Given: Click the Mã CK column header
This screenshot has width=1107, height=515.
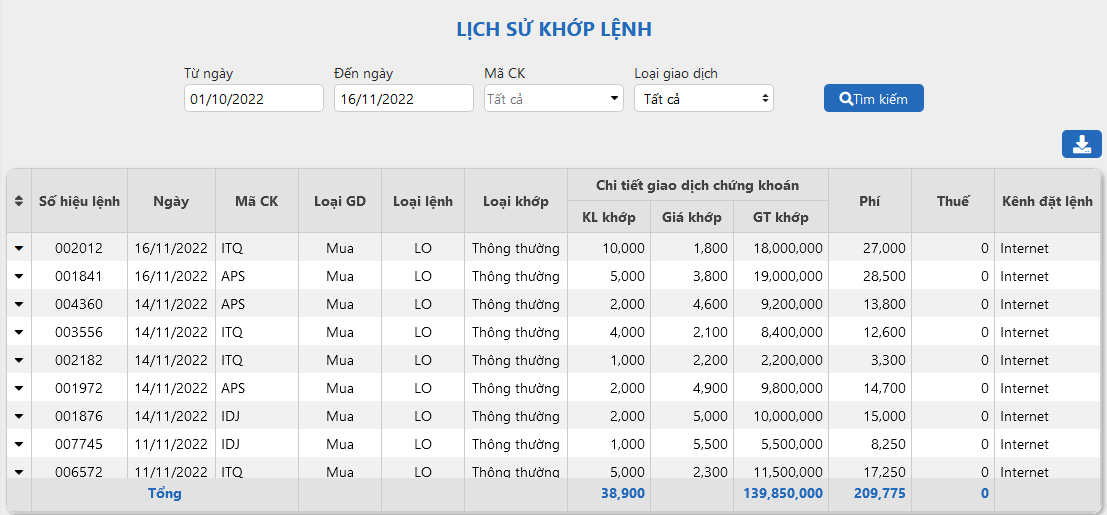Looking at the screenshot, I should point(257,201).
